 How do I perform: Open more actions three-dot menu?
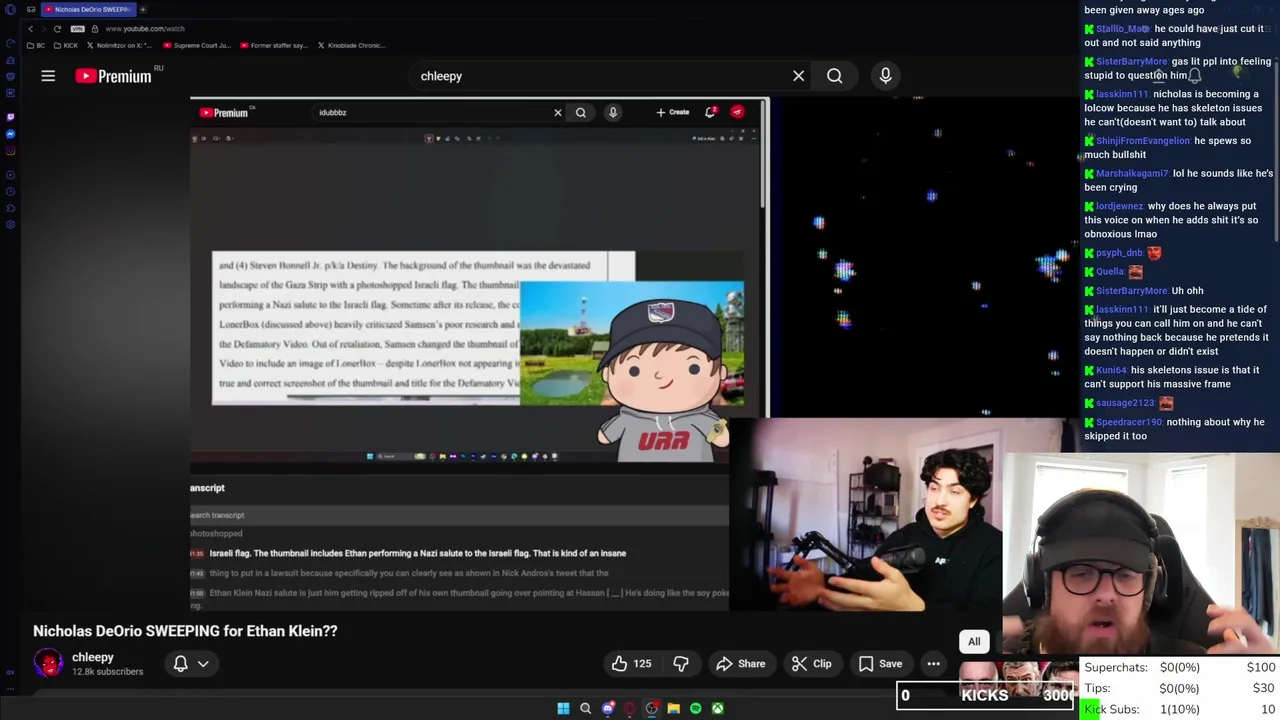point(933,664)
